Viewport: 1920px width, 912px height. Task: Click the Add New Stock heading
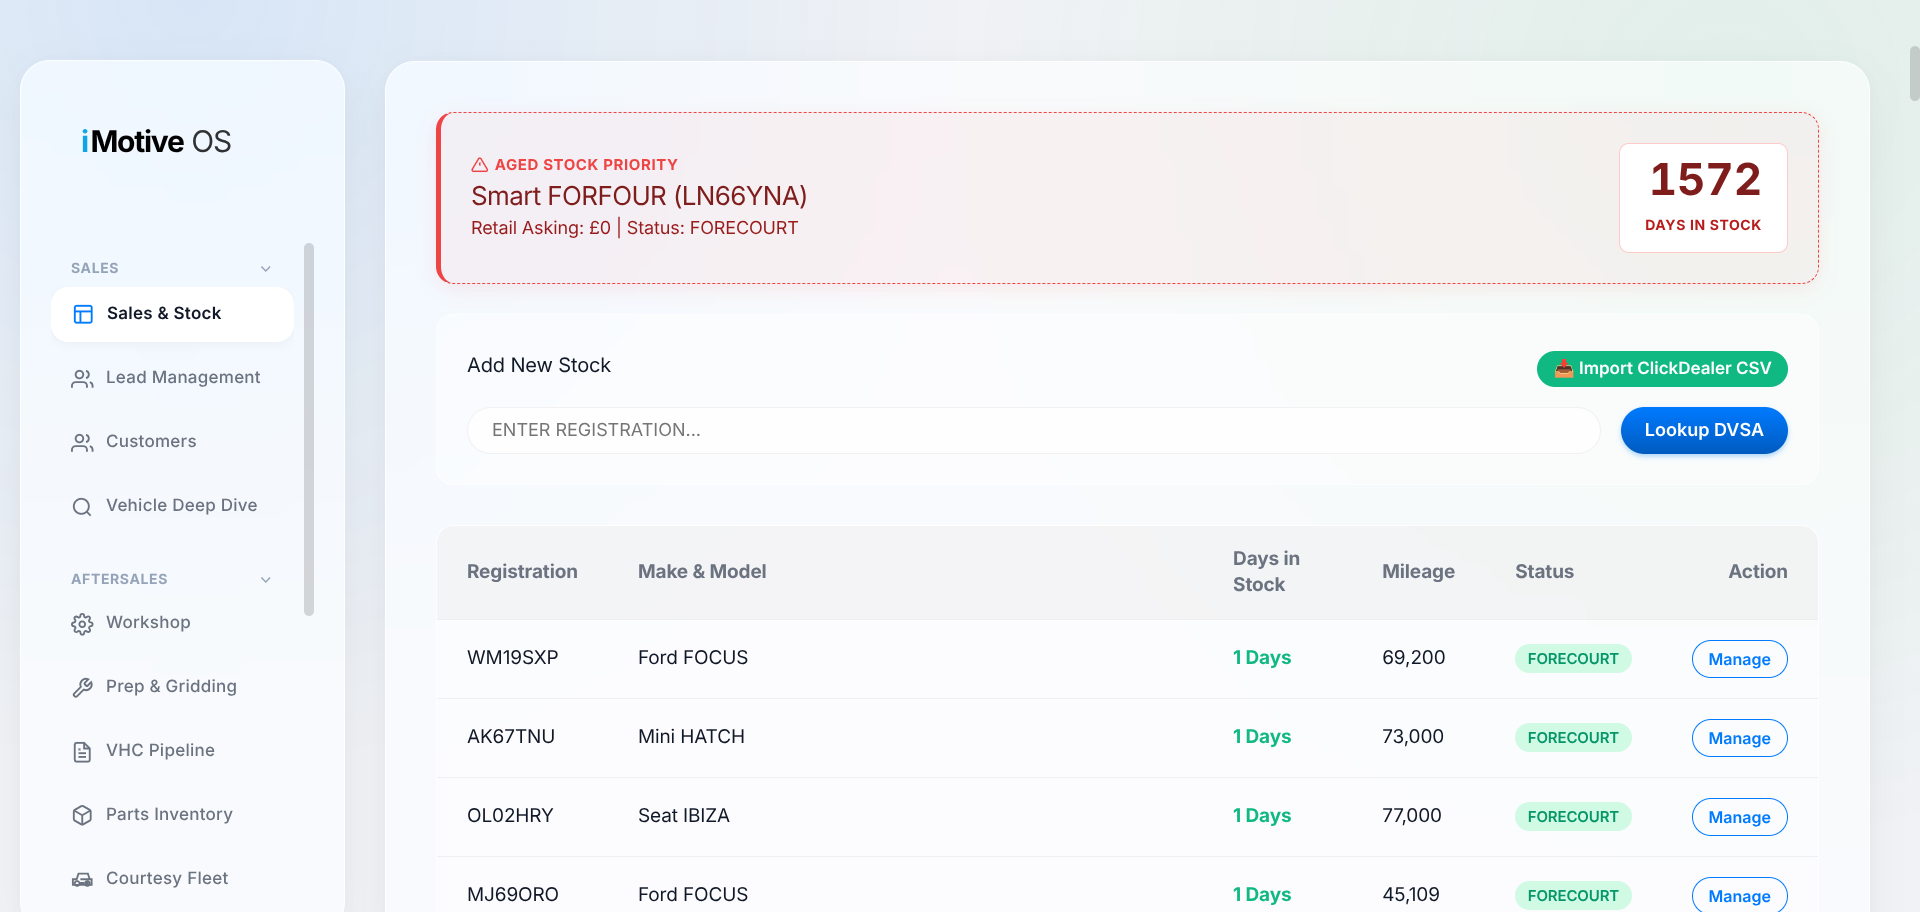coord(539,366)
